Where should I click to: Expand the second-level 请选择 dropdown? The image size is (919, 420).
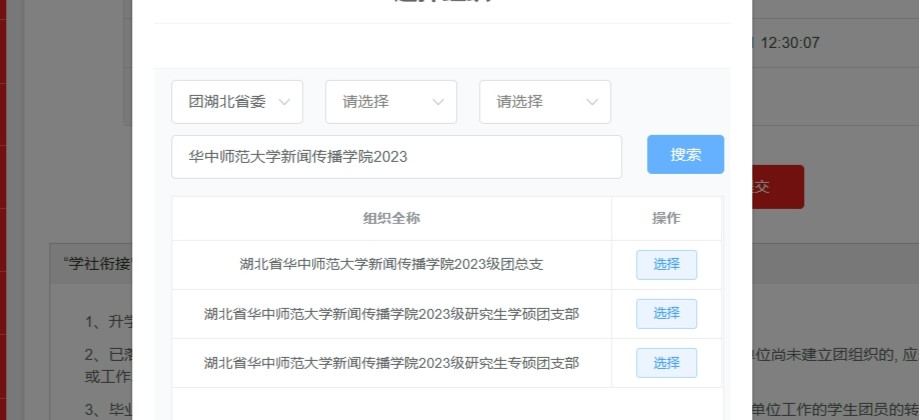click(390, 102)
